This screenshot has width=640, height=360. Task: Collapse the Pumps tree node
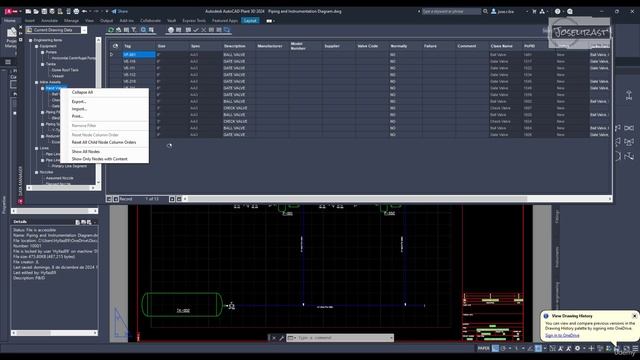(42, 52)
